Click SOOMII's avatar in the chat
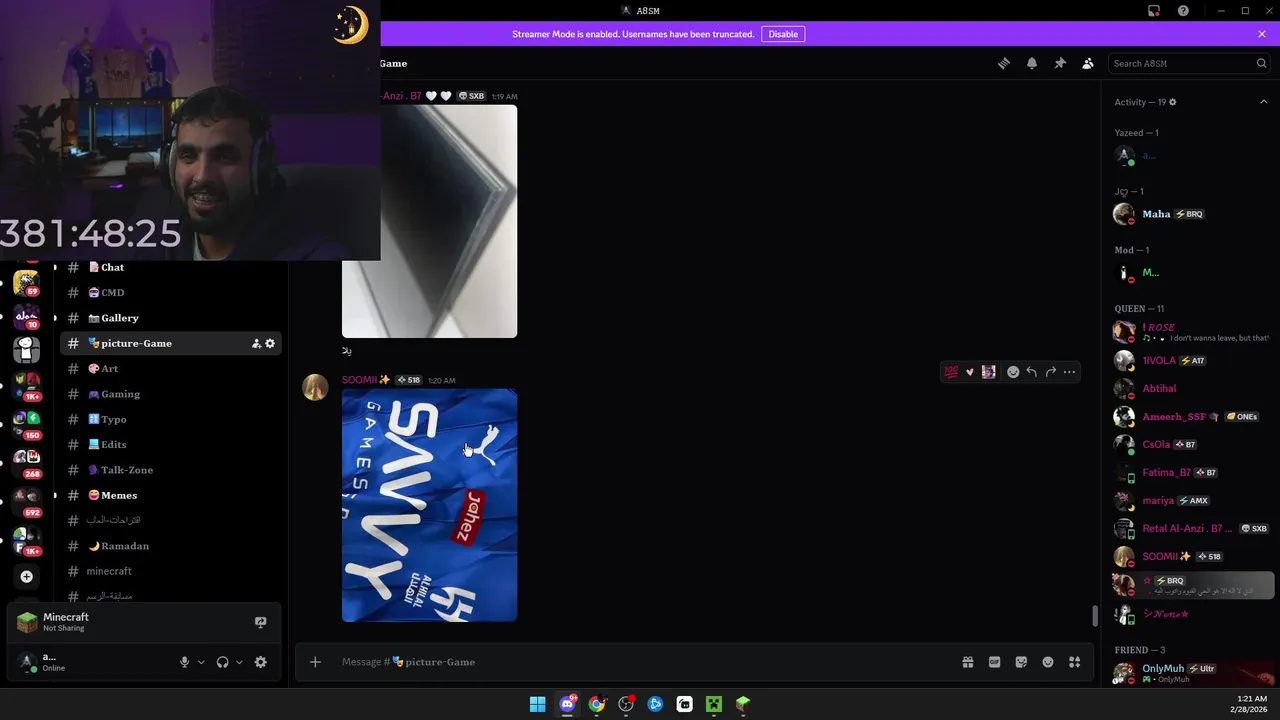The image size is (1280, 720). [x=315, y=388]
